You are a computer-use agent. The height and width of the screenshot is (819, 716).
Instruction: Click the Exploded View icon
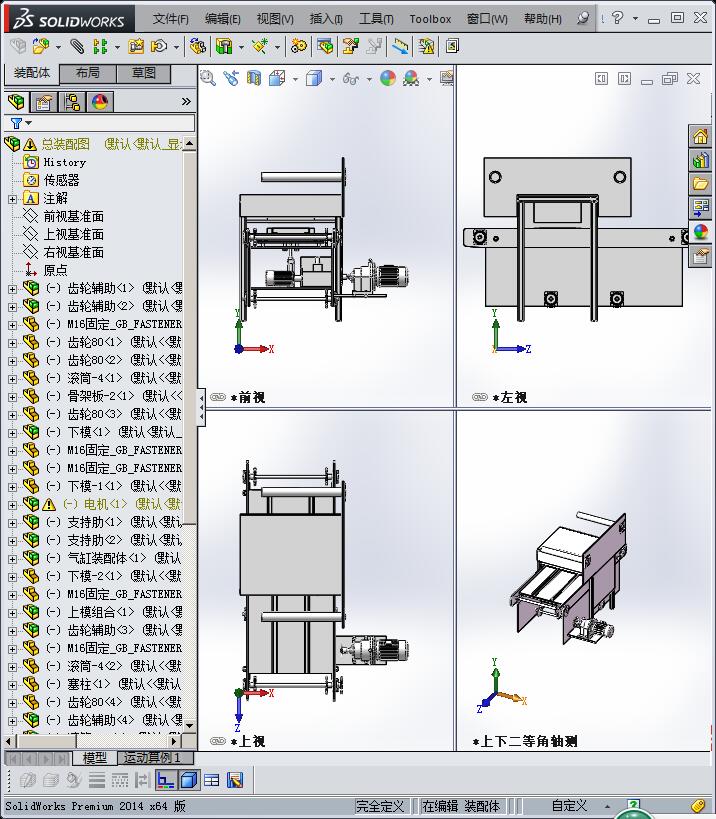tap(350, 46)
